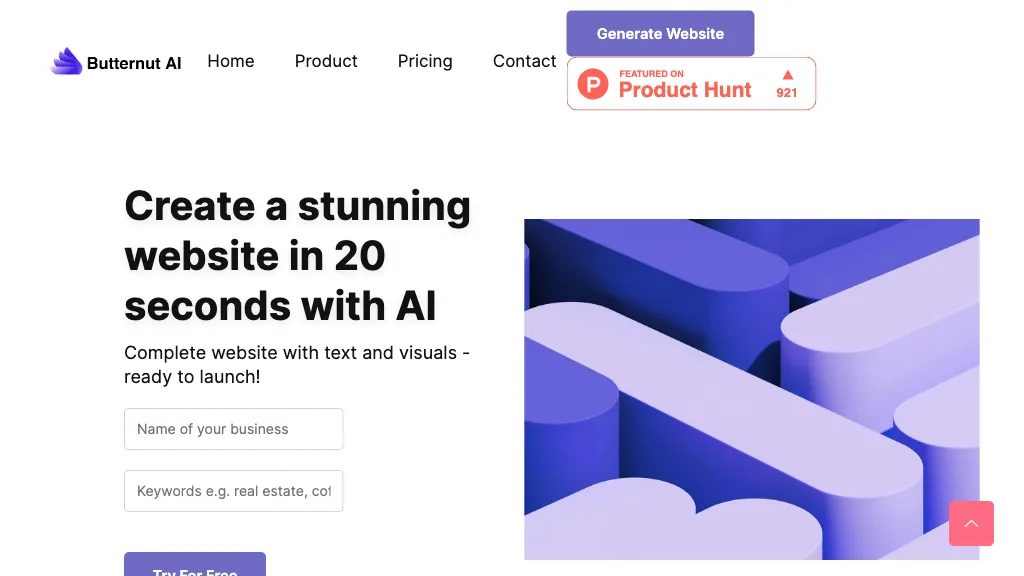The height and width of the screenshot is (576, 1024).
Task: Click the Generate Website button
Action: tap(660, 33)
